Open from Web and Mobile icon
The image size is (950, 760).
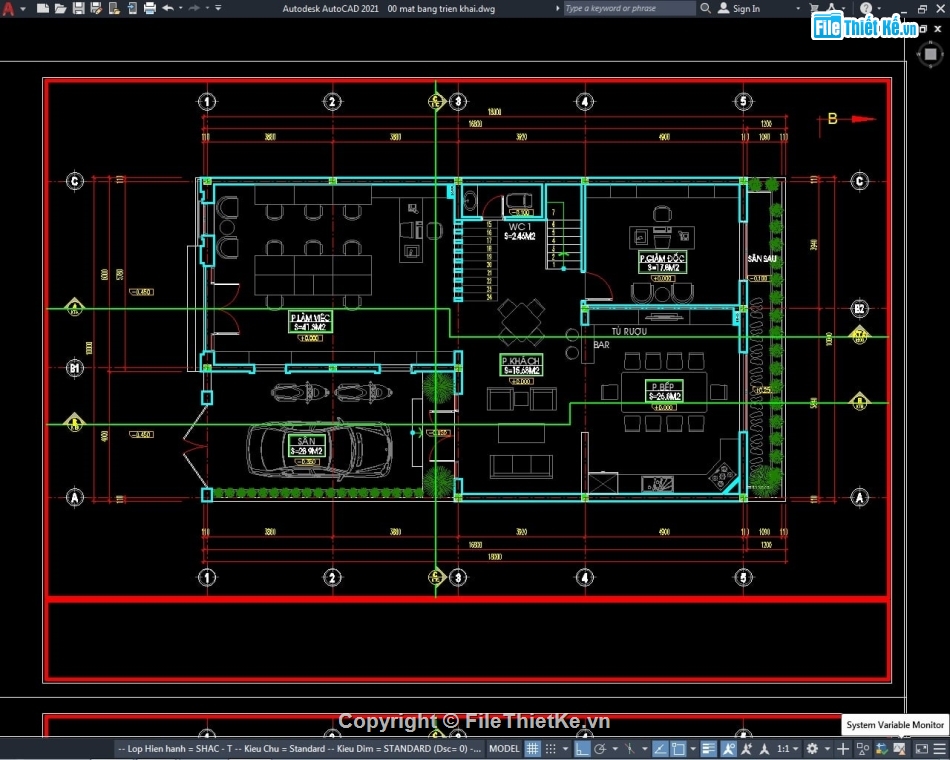pyautogui.click(x=114, y=8)
